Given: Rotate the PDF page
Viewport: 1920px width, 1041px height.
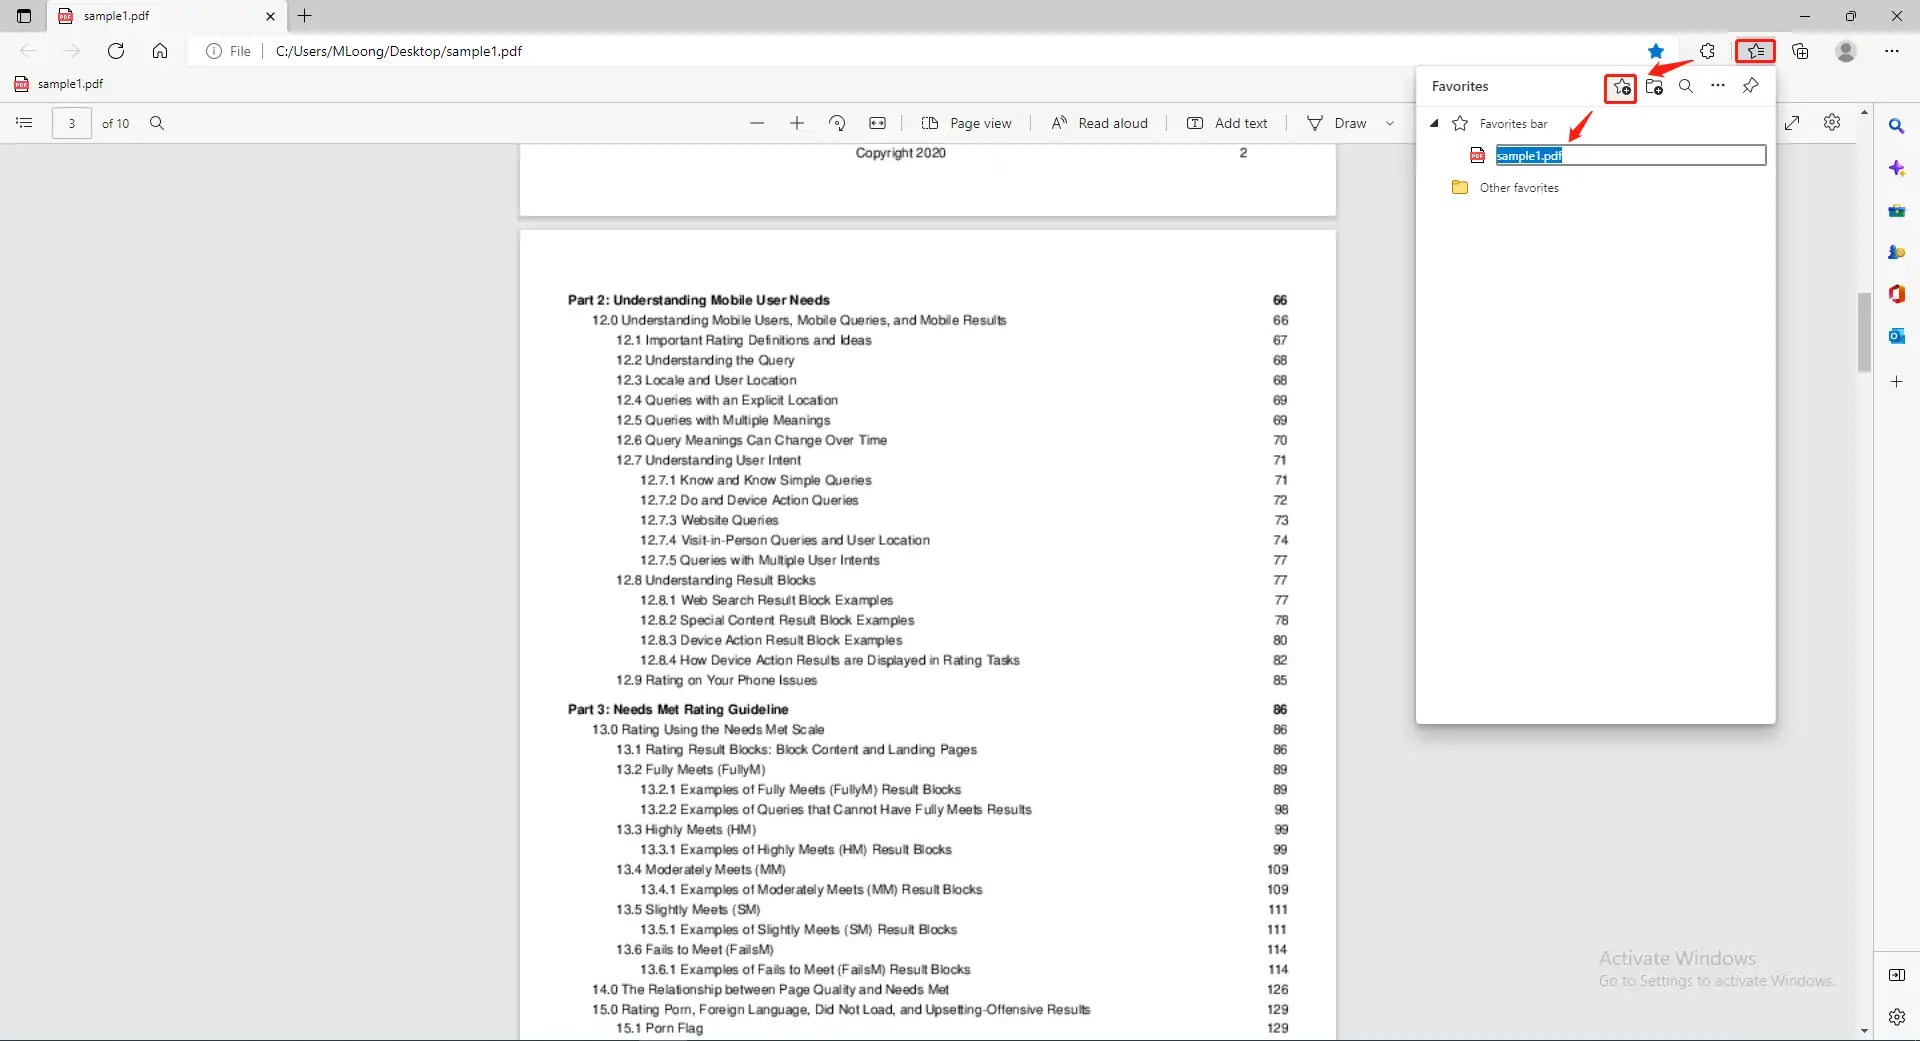Looking at the screenshot, I should 837,122.
